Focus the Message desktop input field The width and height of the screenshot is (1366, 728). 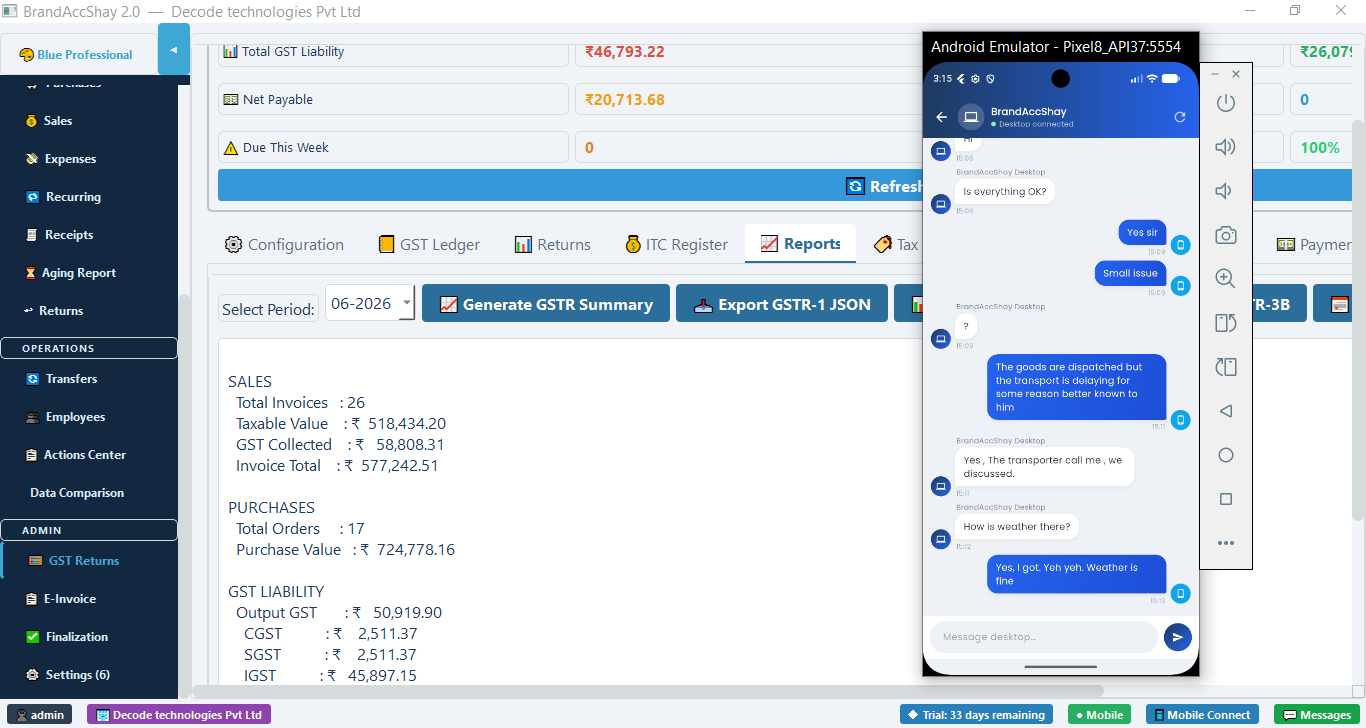[1043, 637]
